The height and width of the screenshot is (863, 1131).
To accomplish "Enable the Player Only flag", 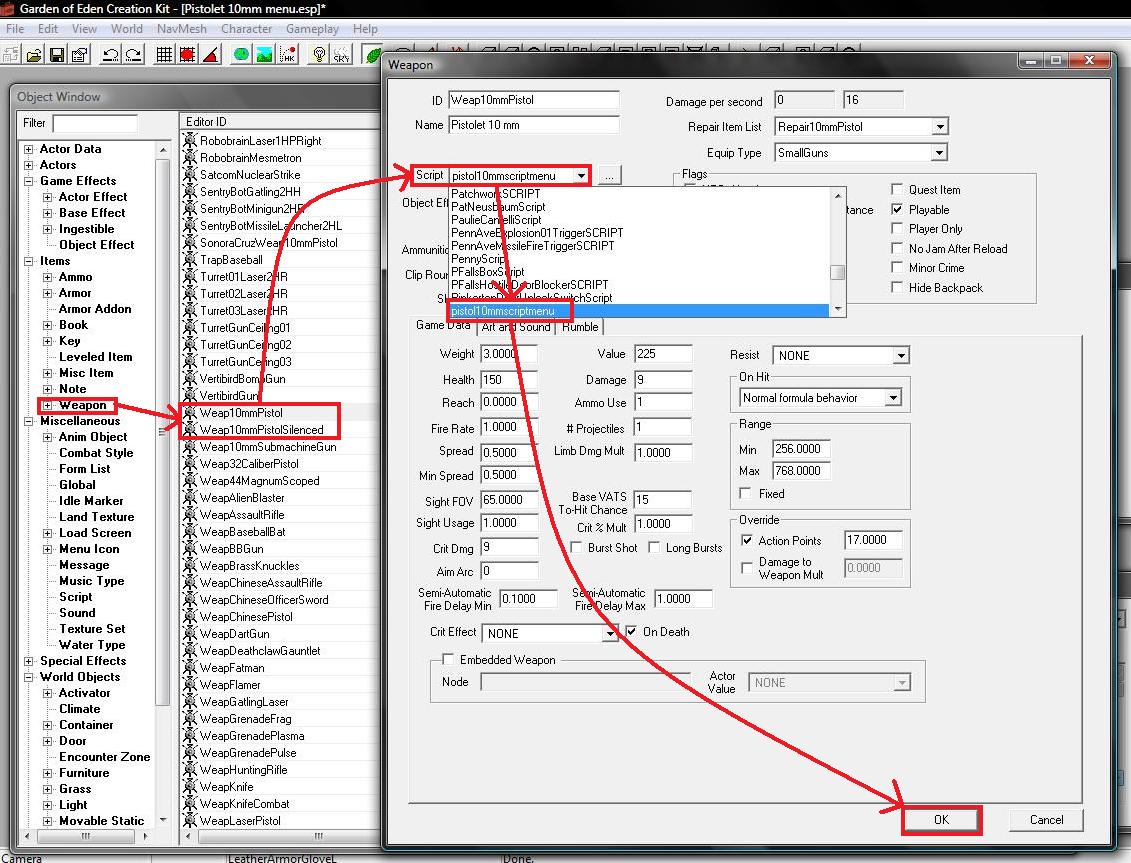I will (897, 228).
